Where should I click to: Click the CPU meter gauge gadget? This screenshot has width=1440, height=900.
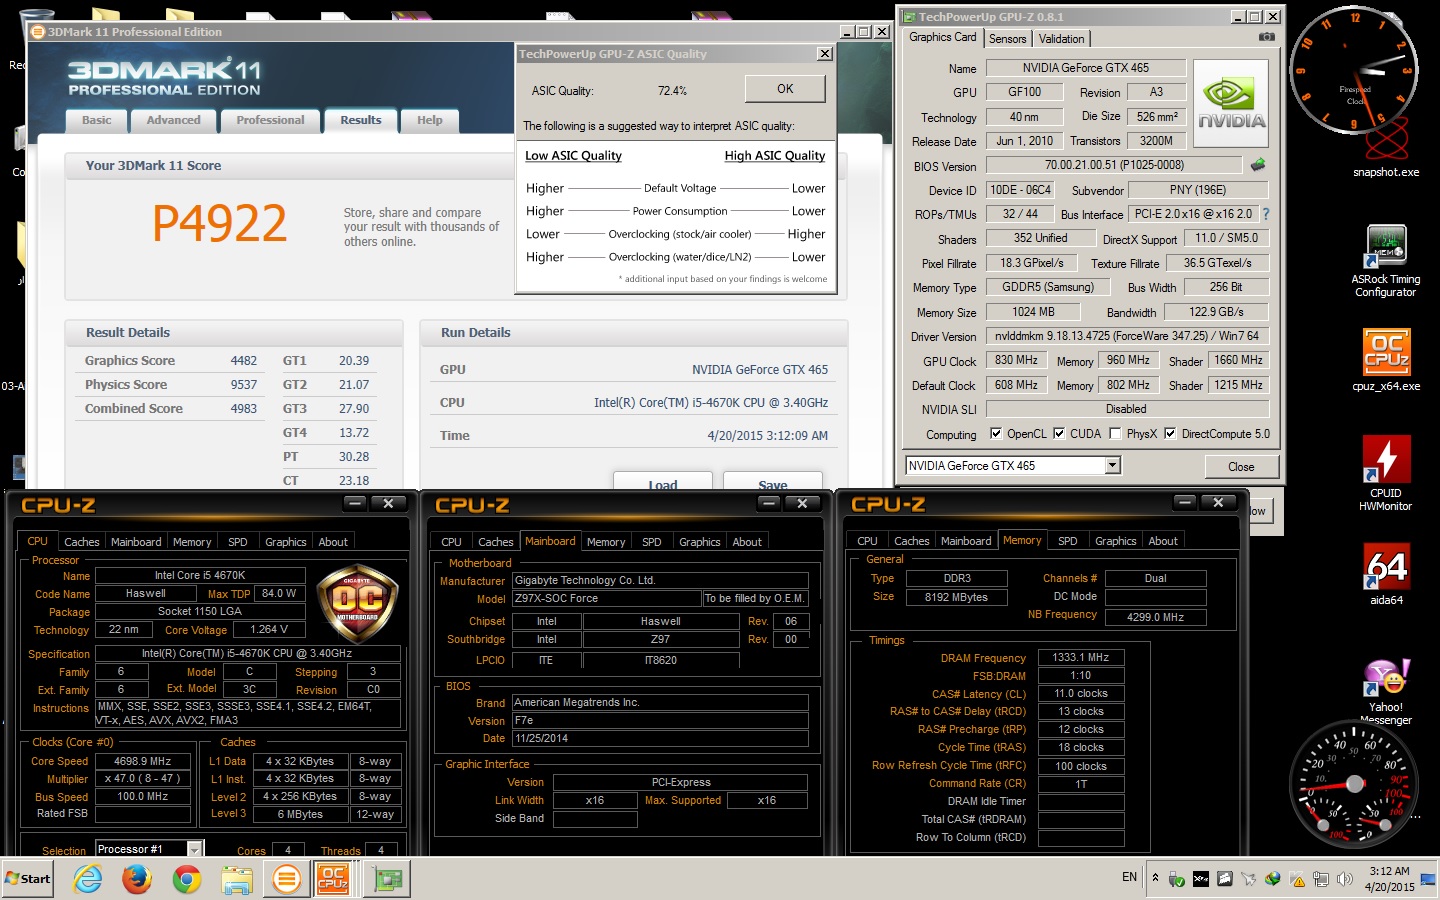point(1355,783)
